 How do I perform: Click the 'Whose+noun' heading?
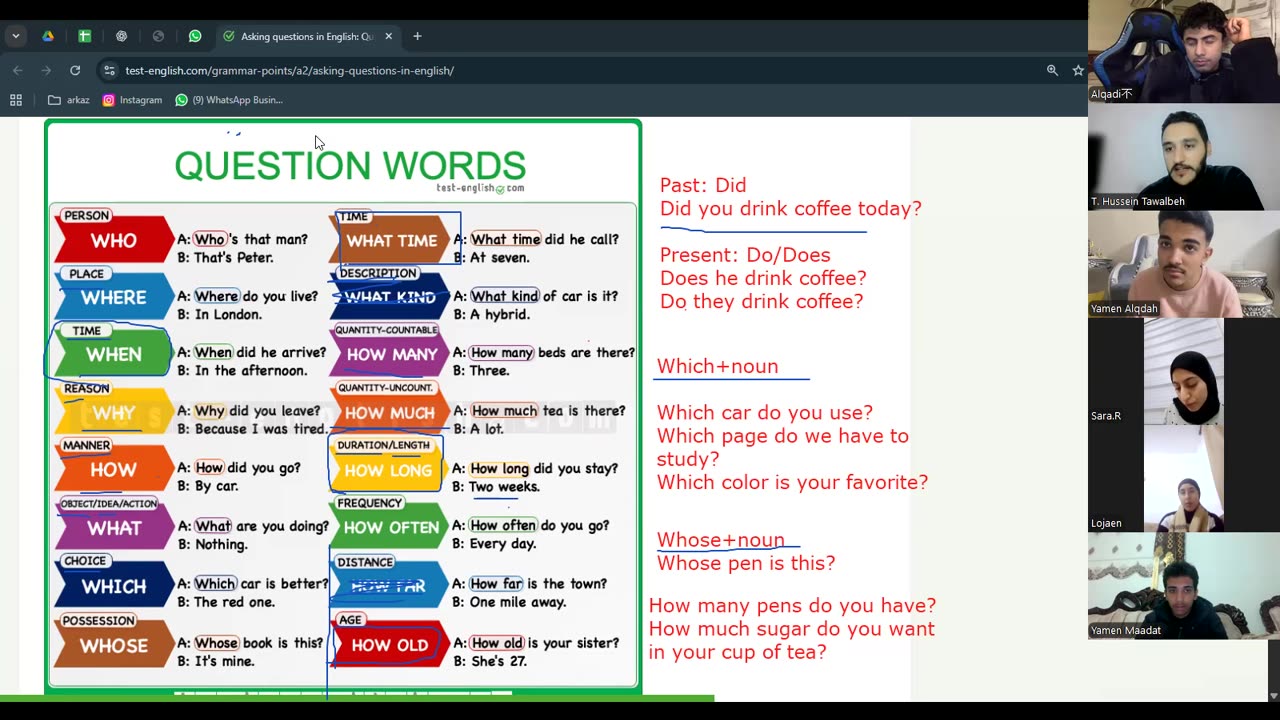720,540
